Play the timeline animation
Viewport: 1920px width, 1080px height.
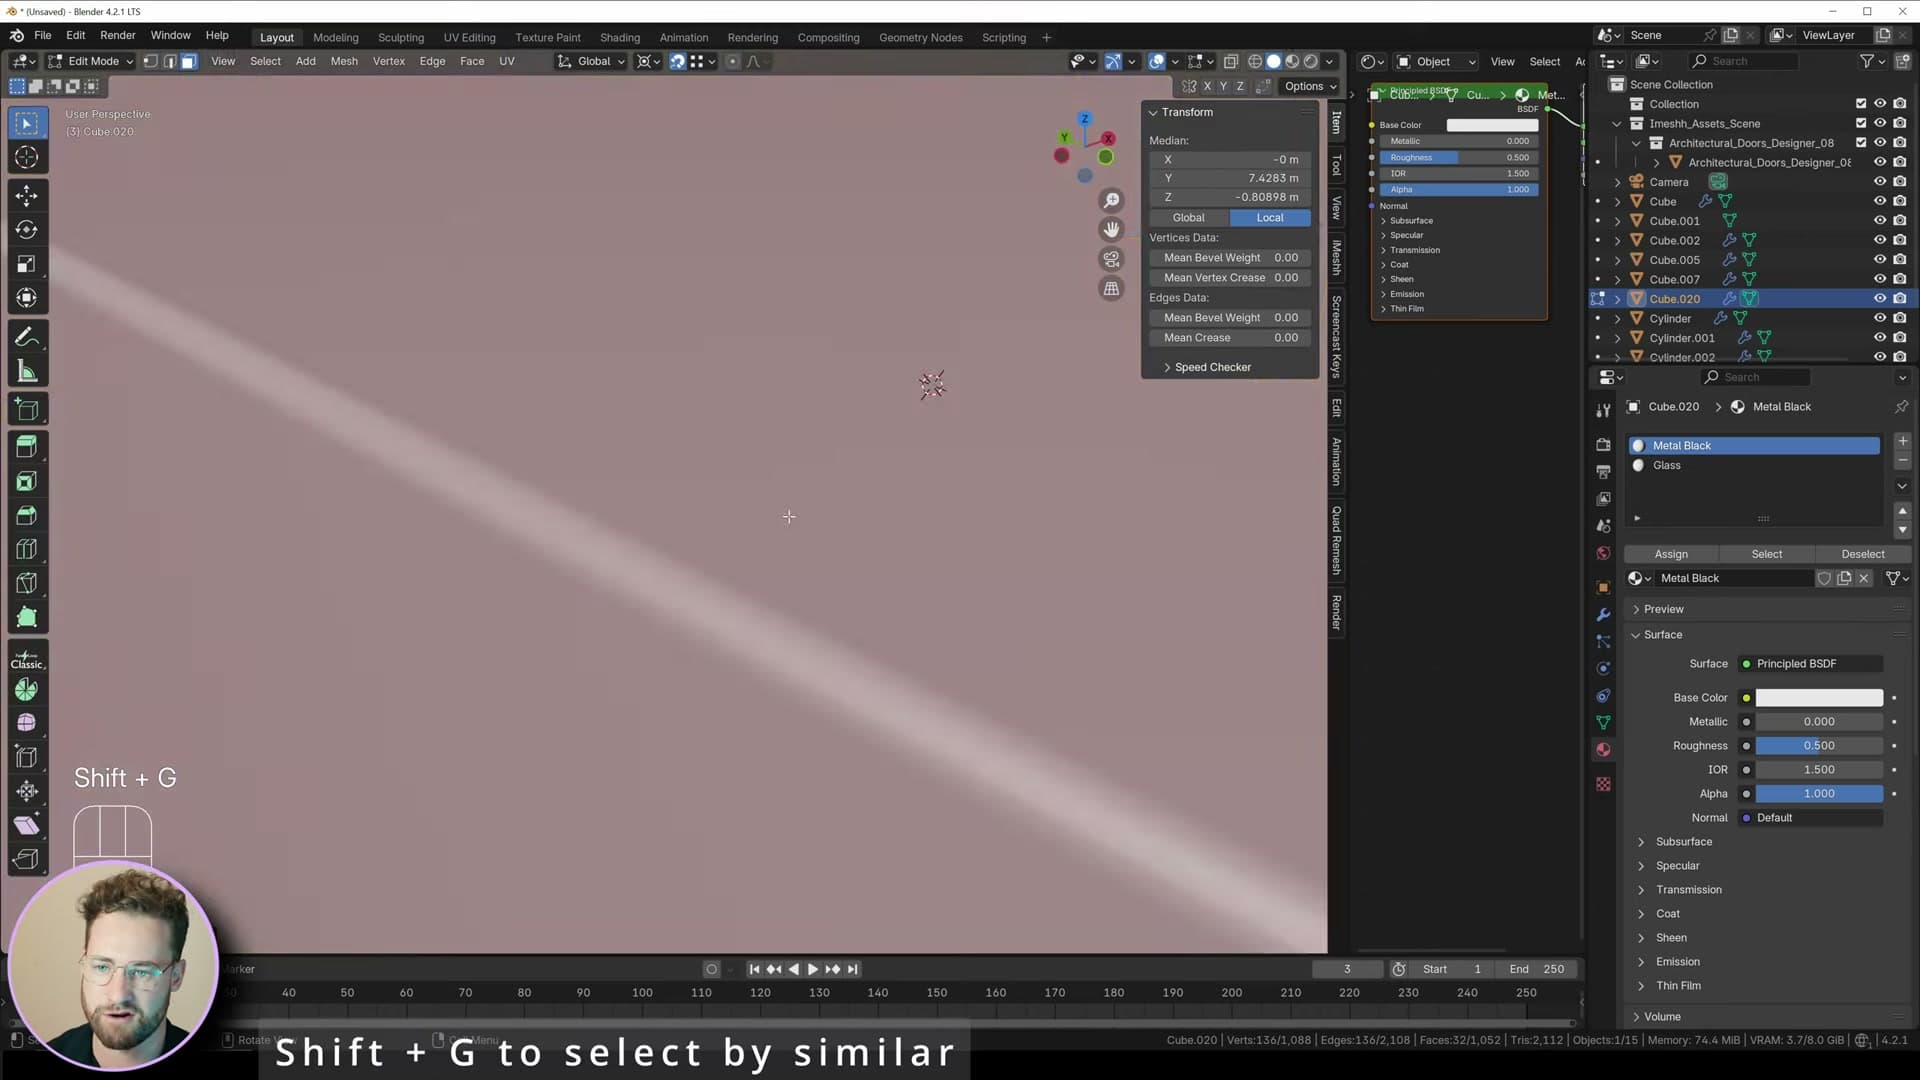pyautogui.click(x=812, y=969)
